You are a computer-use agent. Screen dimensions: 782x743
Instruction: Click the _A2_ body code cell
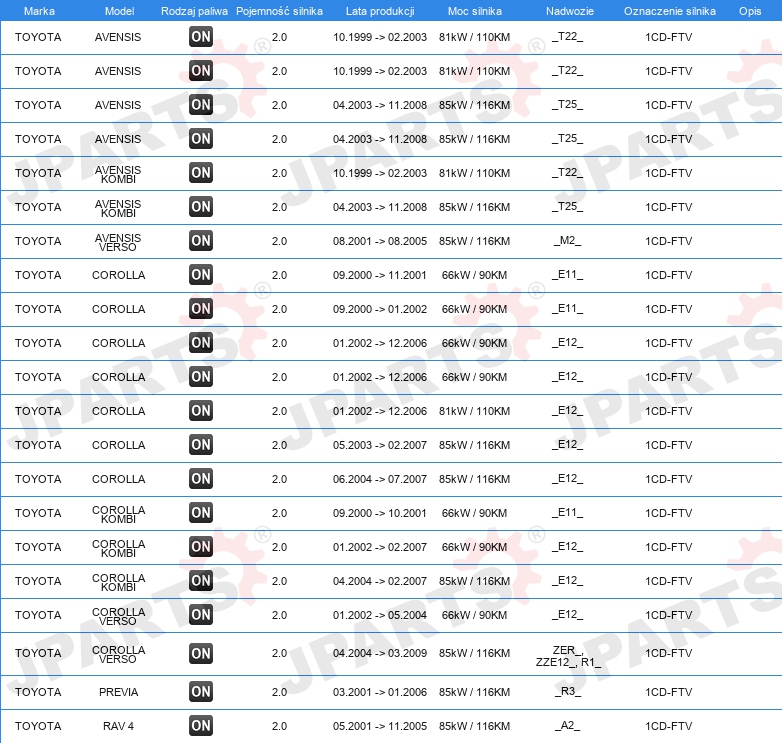[568, 726]
